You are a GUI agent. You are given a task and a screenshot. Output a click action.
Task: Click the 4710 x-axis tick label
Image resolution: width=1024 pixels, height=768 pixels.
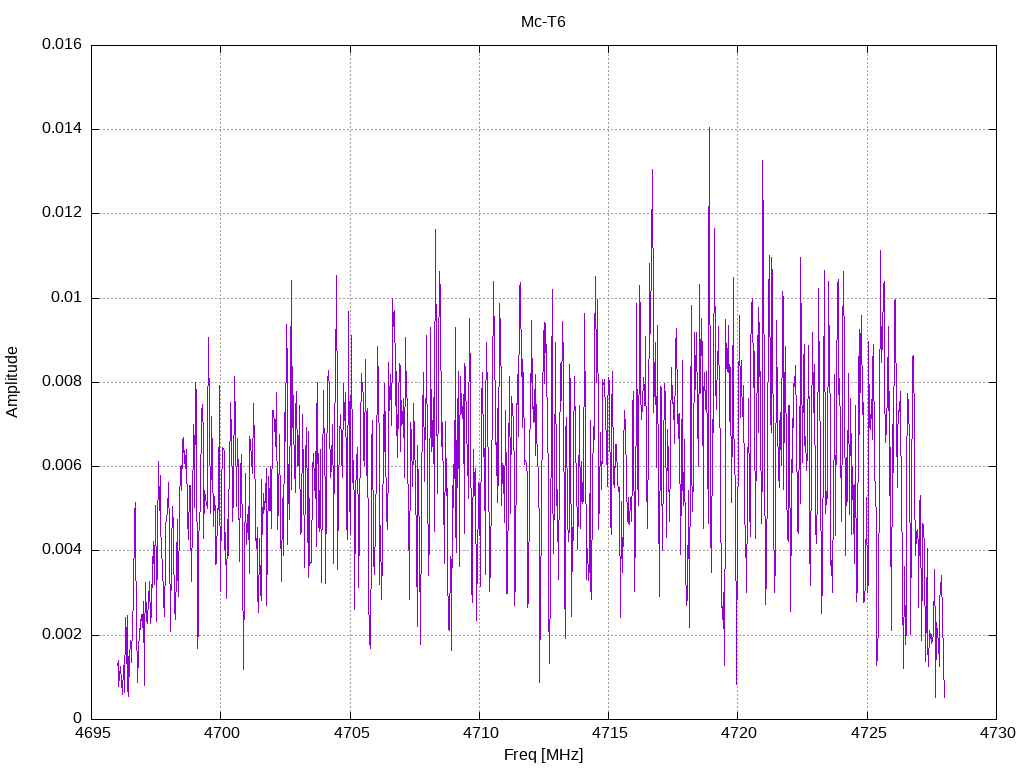point(479,733)
